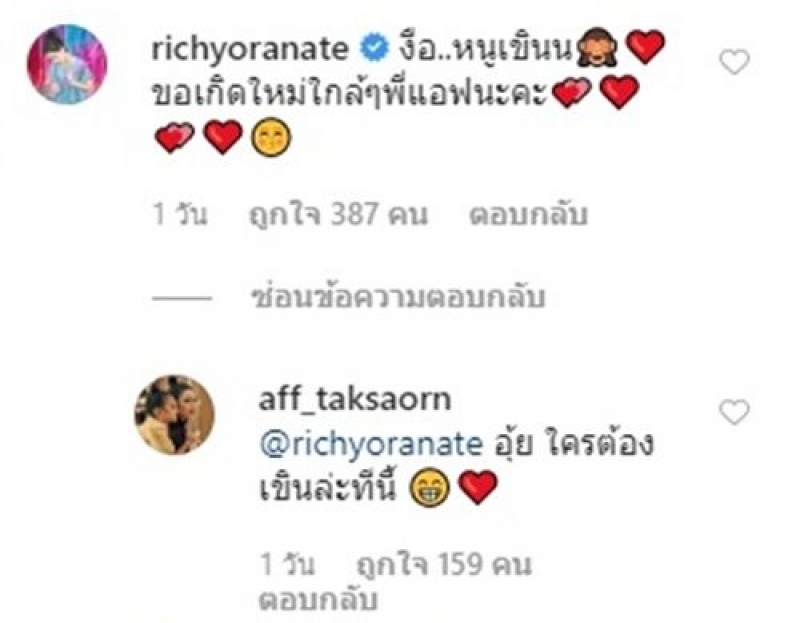Click the 1 วัน timestamp under richyoranate's comment
Image resolution: width=800 pixels, height=623 pixels.
[x=181, y=214]
